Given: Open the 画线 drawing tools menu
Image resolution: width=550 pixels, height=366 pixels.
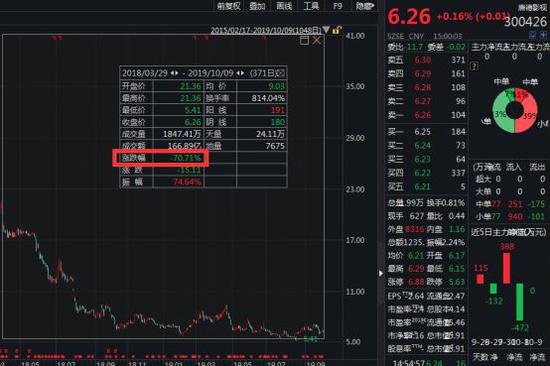Looking at the screenshot, I should (284, 6).
